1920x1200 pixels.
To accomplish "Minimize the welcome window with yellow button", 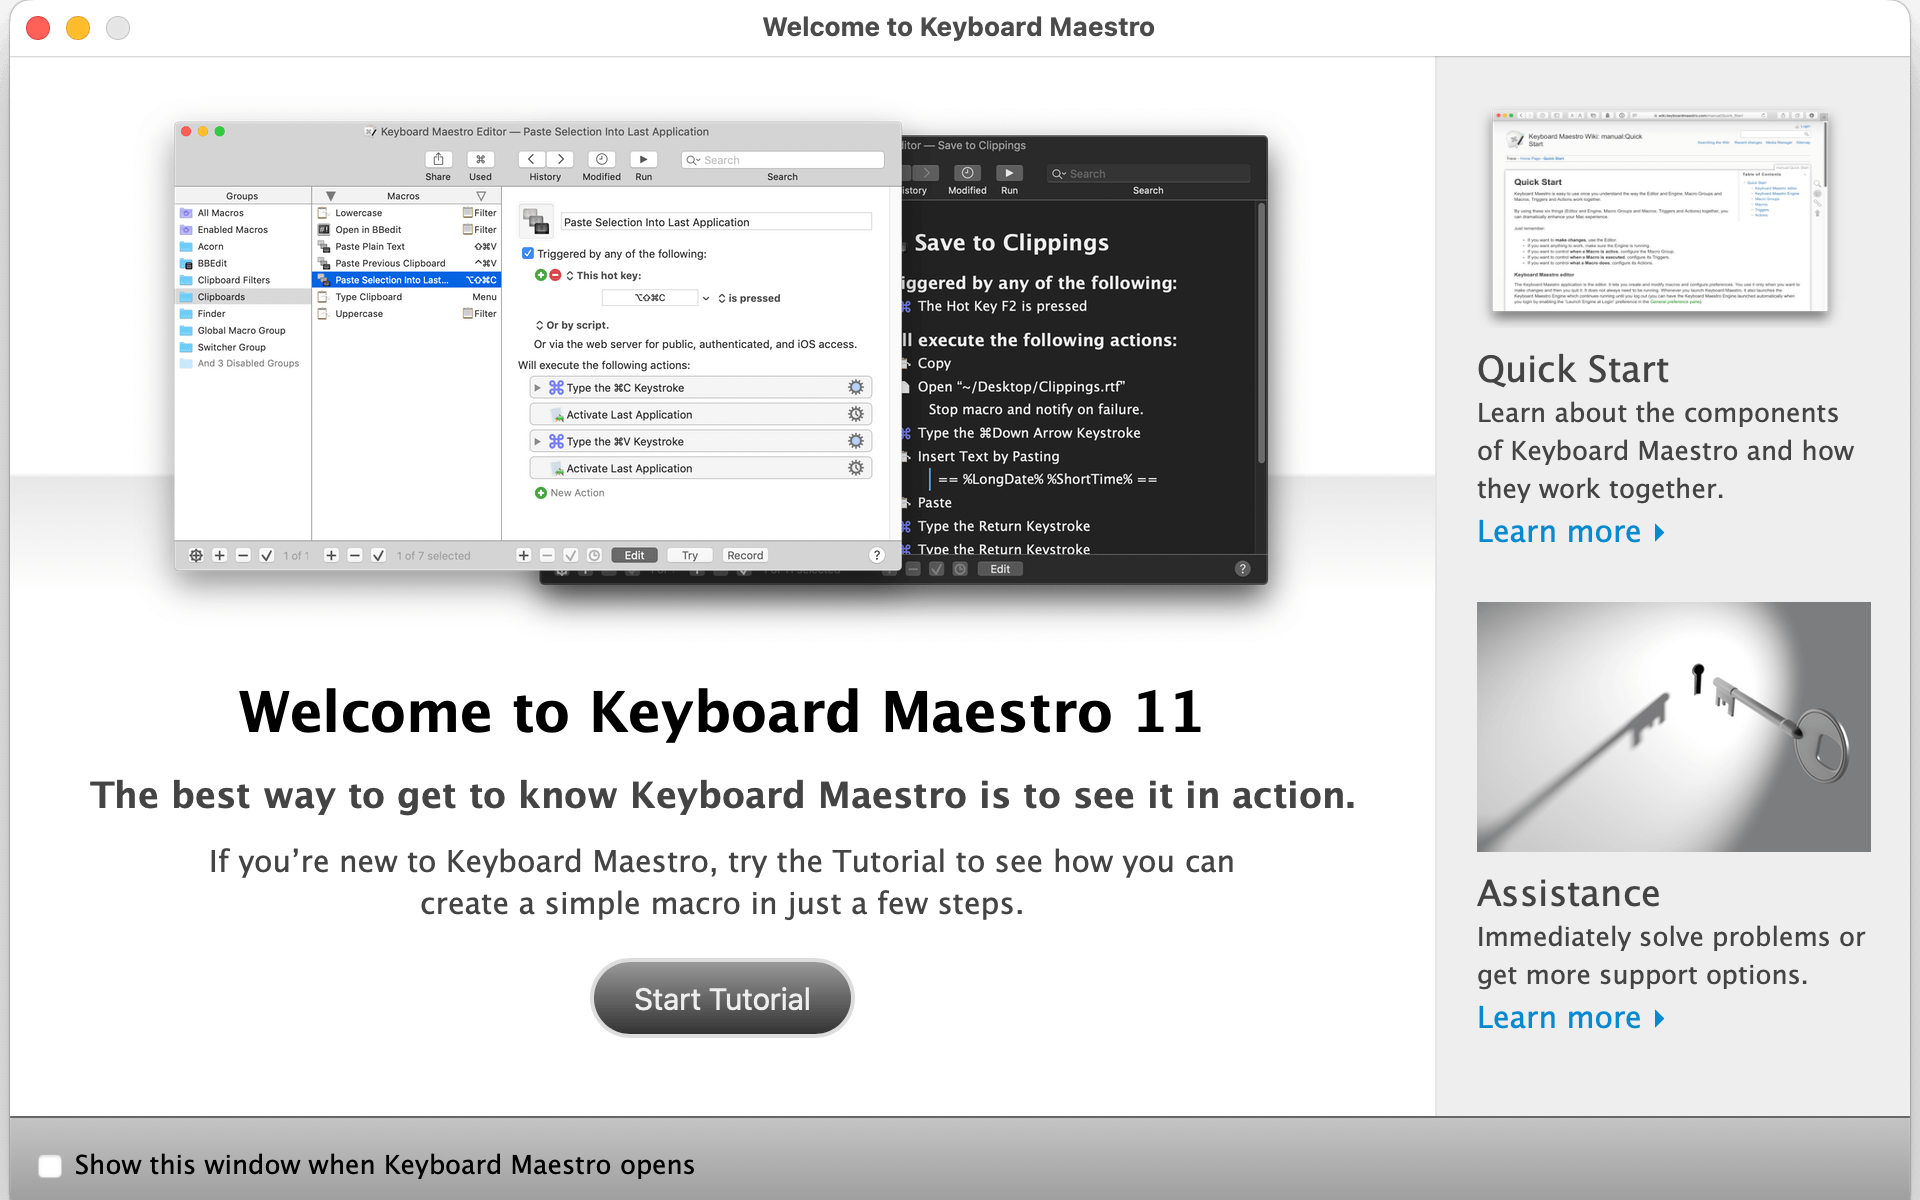I will pyautogui.click(x=78, y=28).
